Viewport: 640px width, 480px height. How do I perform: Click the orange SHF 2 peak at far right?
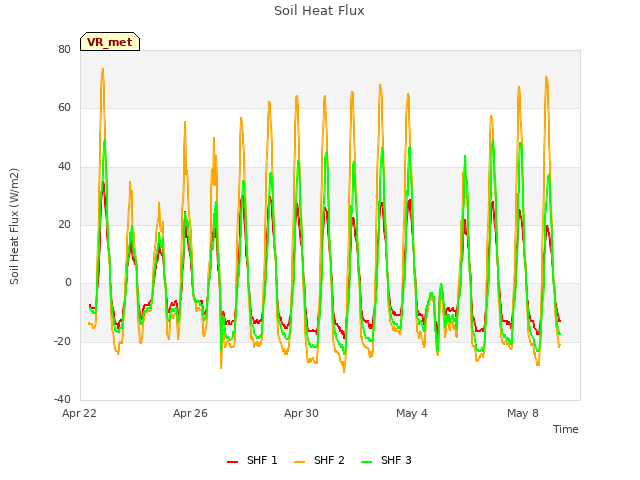(x=546, y=77)
